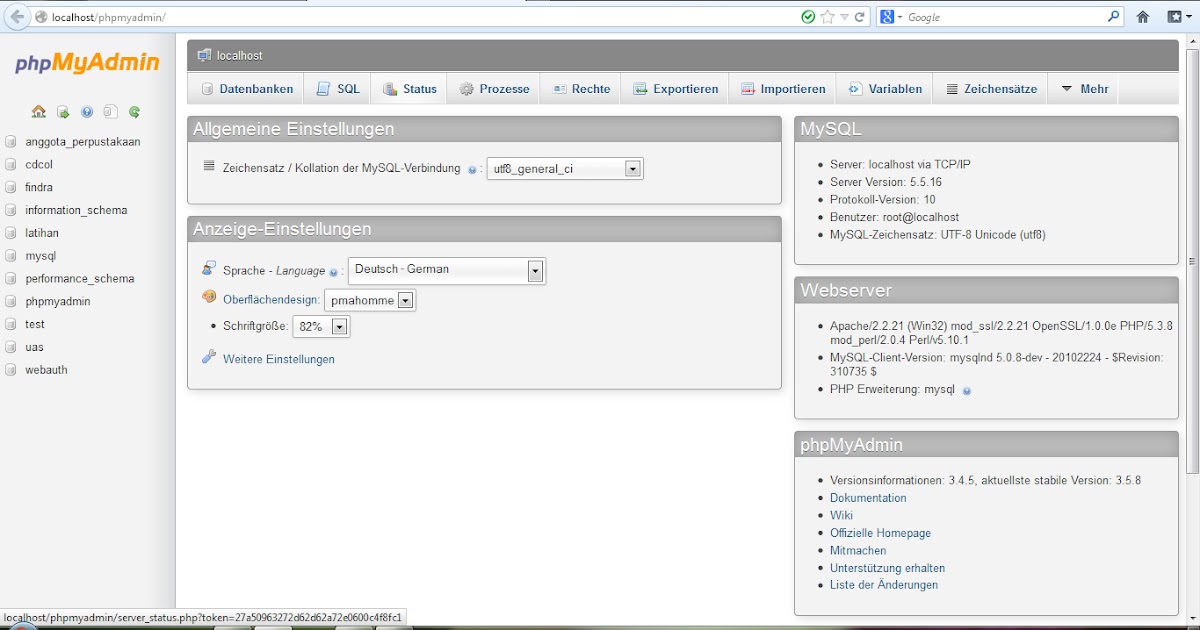Open the utf8_general_ci collation dropdown
This screenshot has width=1200, height=630.
(x=632, y=168)
